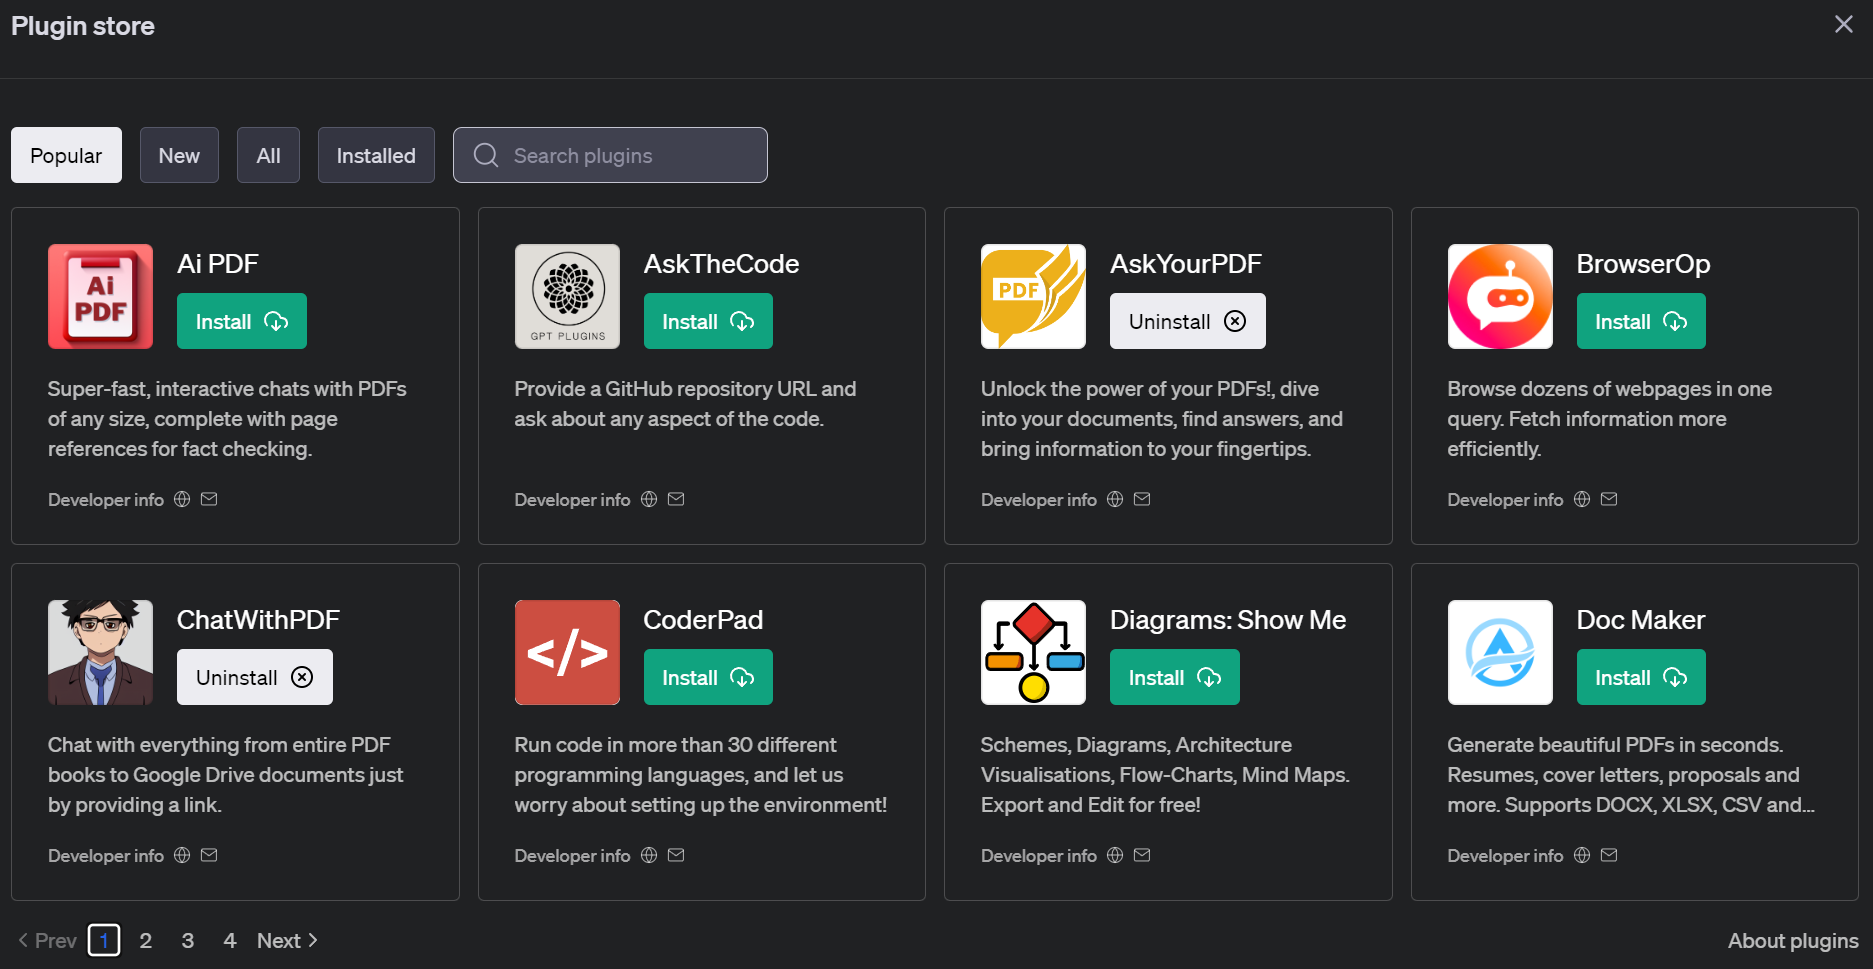This screenshot has height=969, width=1873.
Task: Click the CoderPad code brackets logo
Action: point(567,652)
